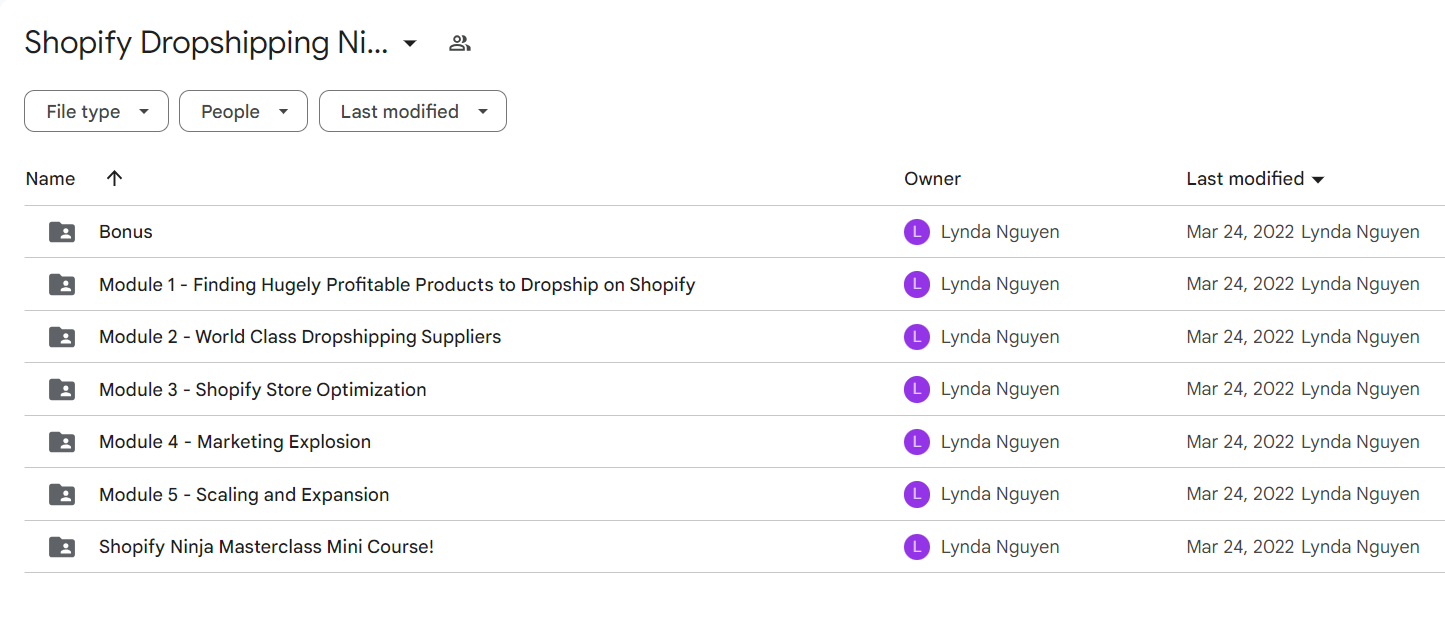1445x625 pixels.
Task: Click owner name Lynda Nguyen in Module 3 row
Action: click(1000, 390)
